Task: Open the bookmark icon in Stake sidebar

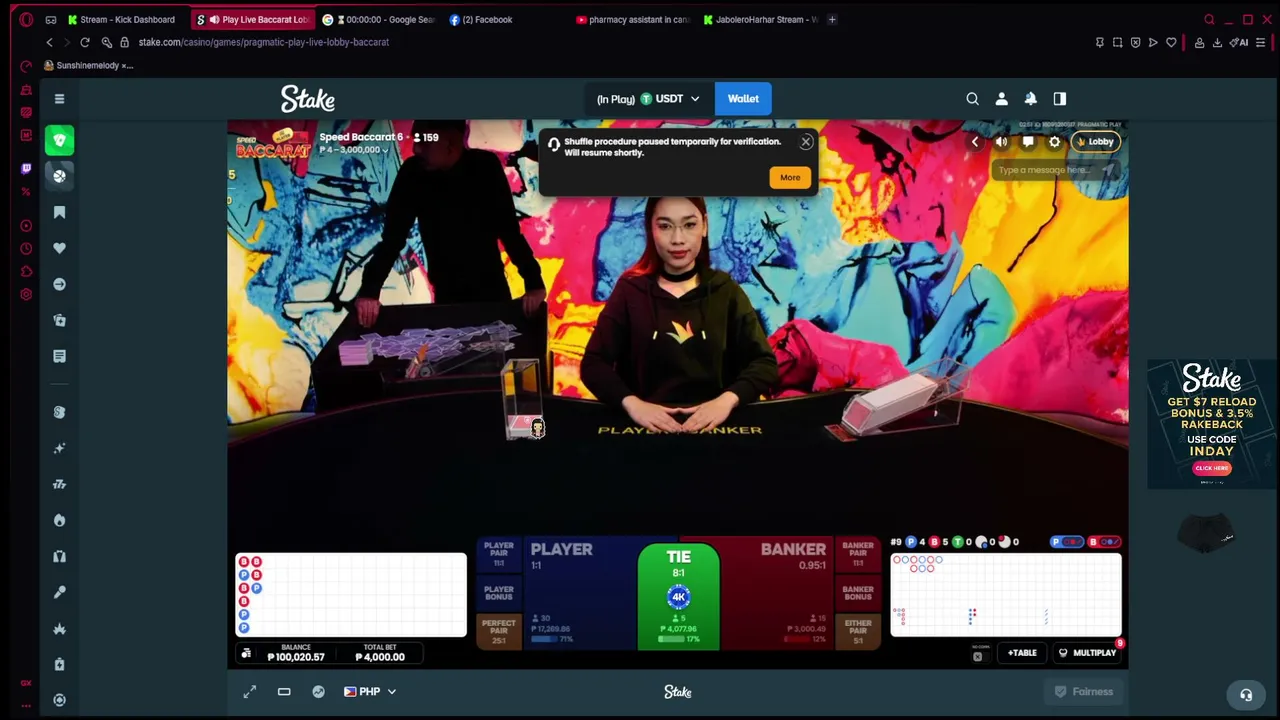Action: click(x=59, y=212)
